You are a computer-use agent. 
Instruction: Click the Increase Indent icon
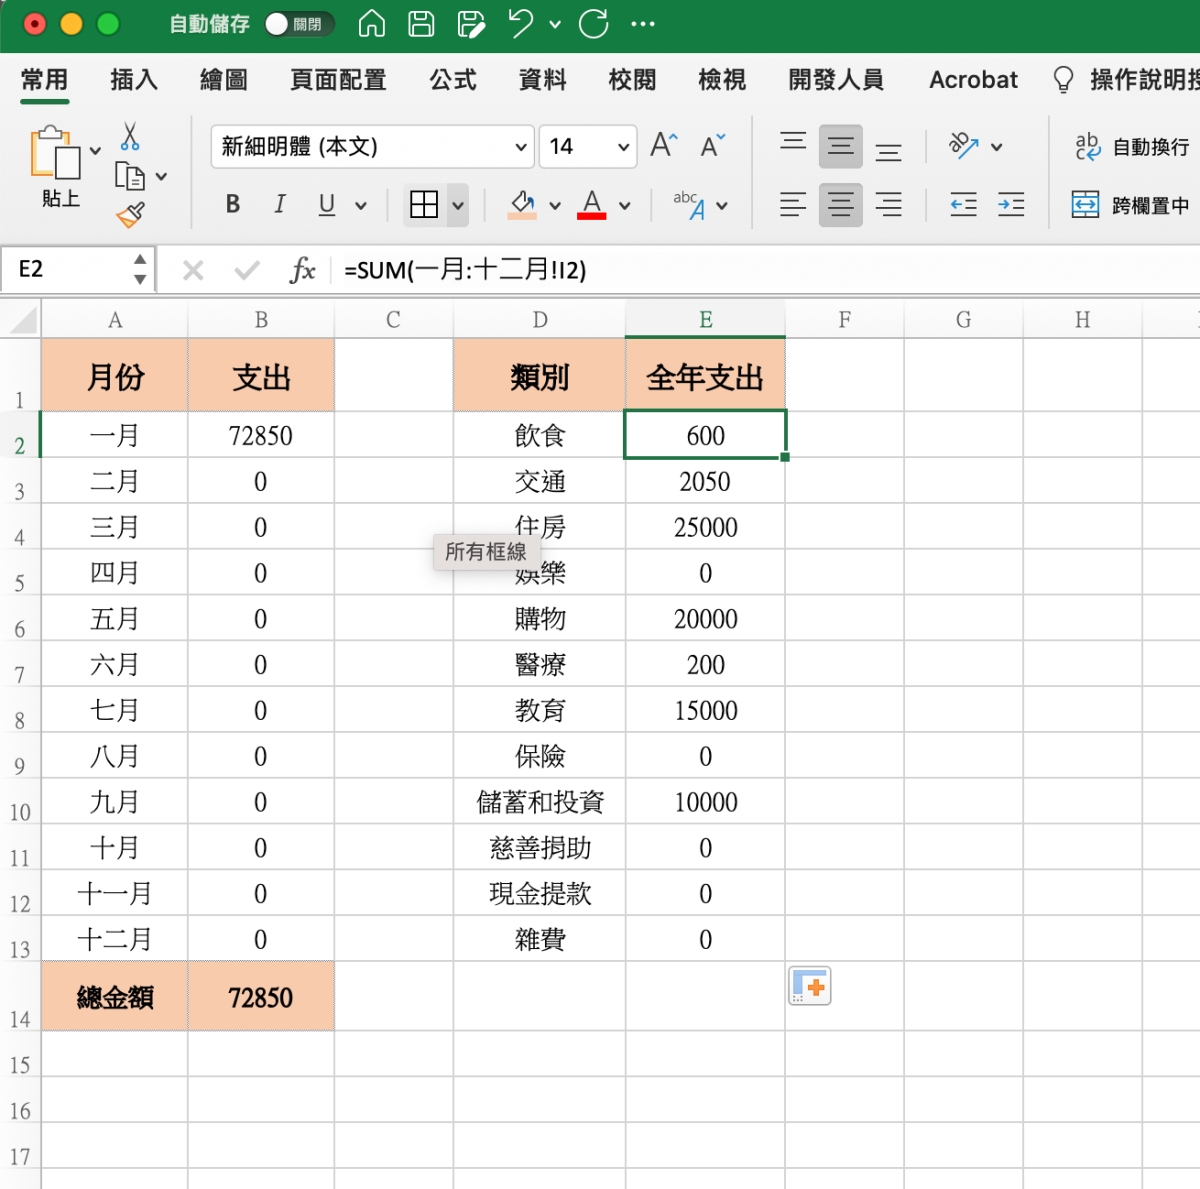click(x=1011, y=205)
